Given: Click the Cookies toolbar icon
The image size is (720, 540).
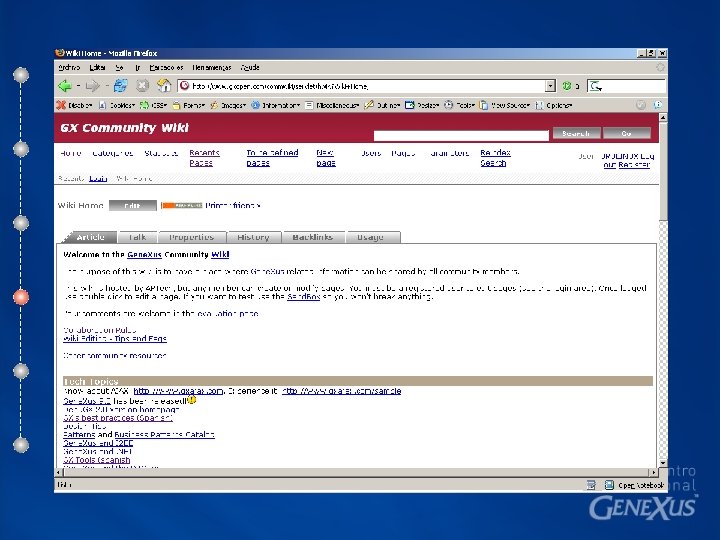Looking at the screenshot, I should [x=102, y=105].
